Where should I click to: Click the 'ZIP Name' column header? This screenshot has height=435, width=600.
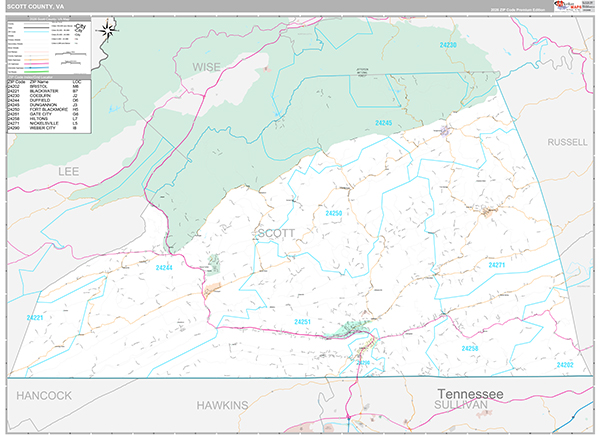click(39, 82)
